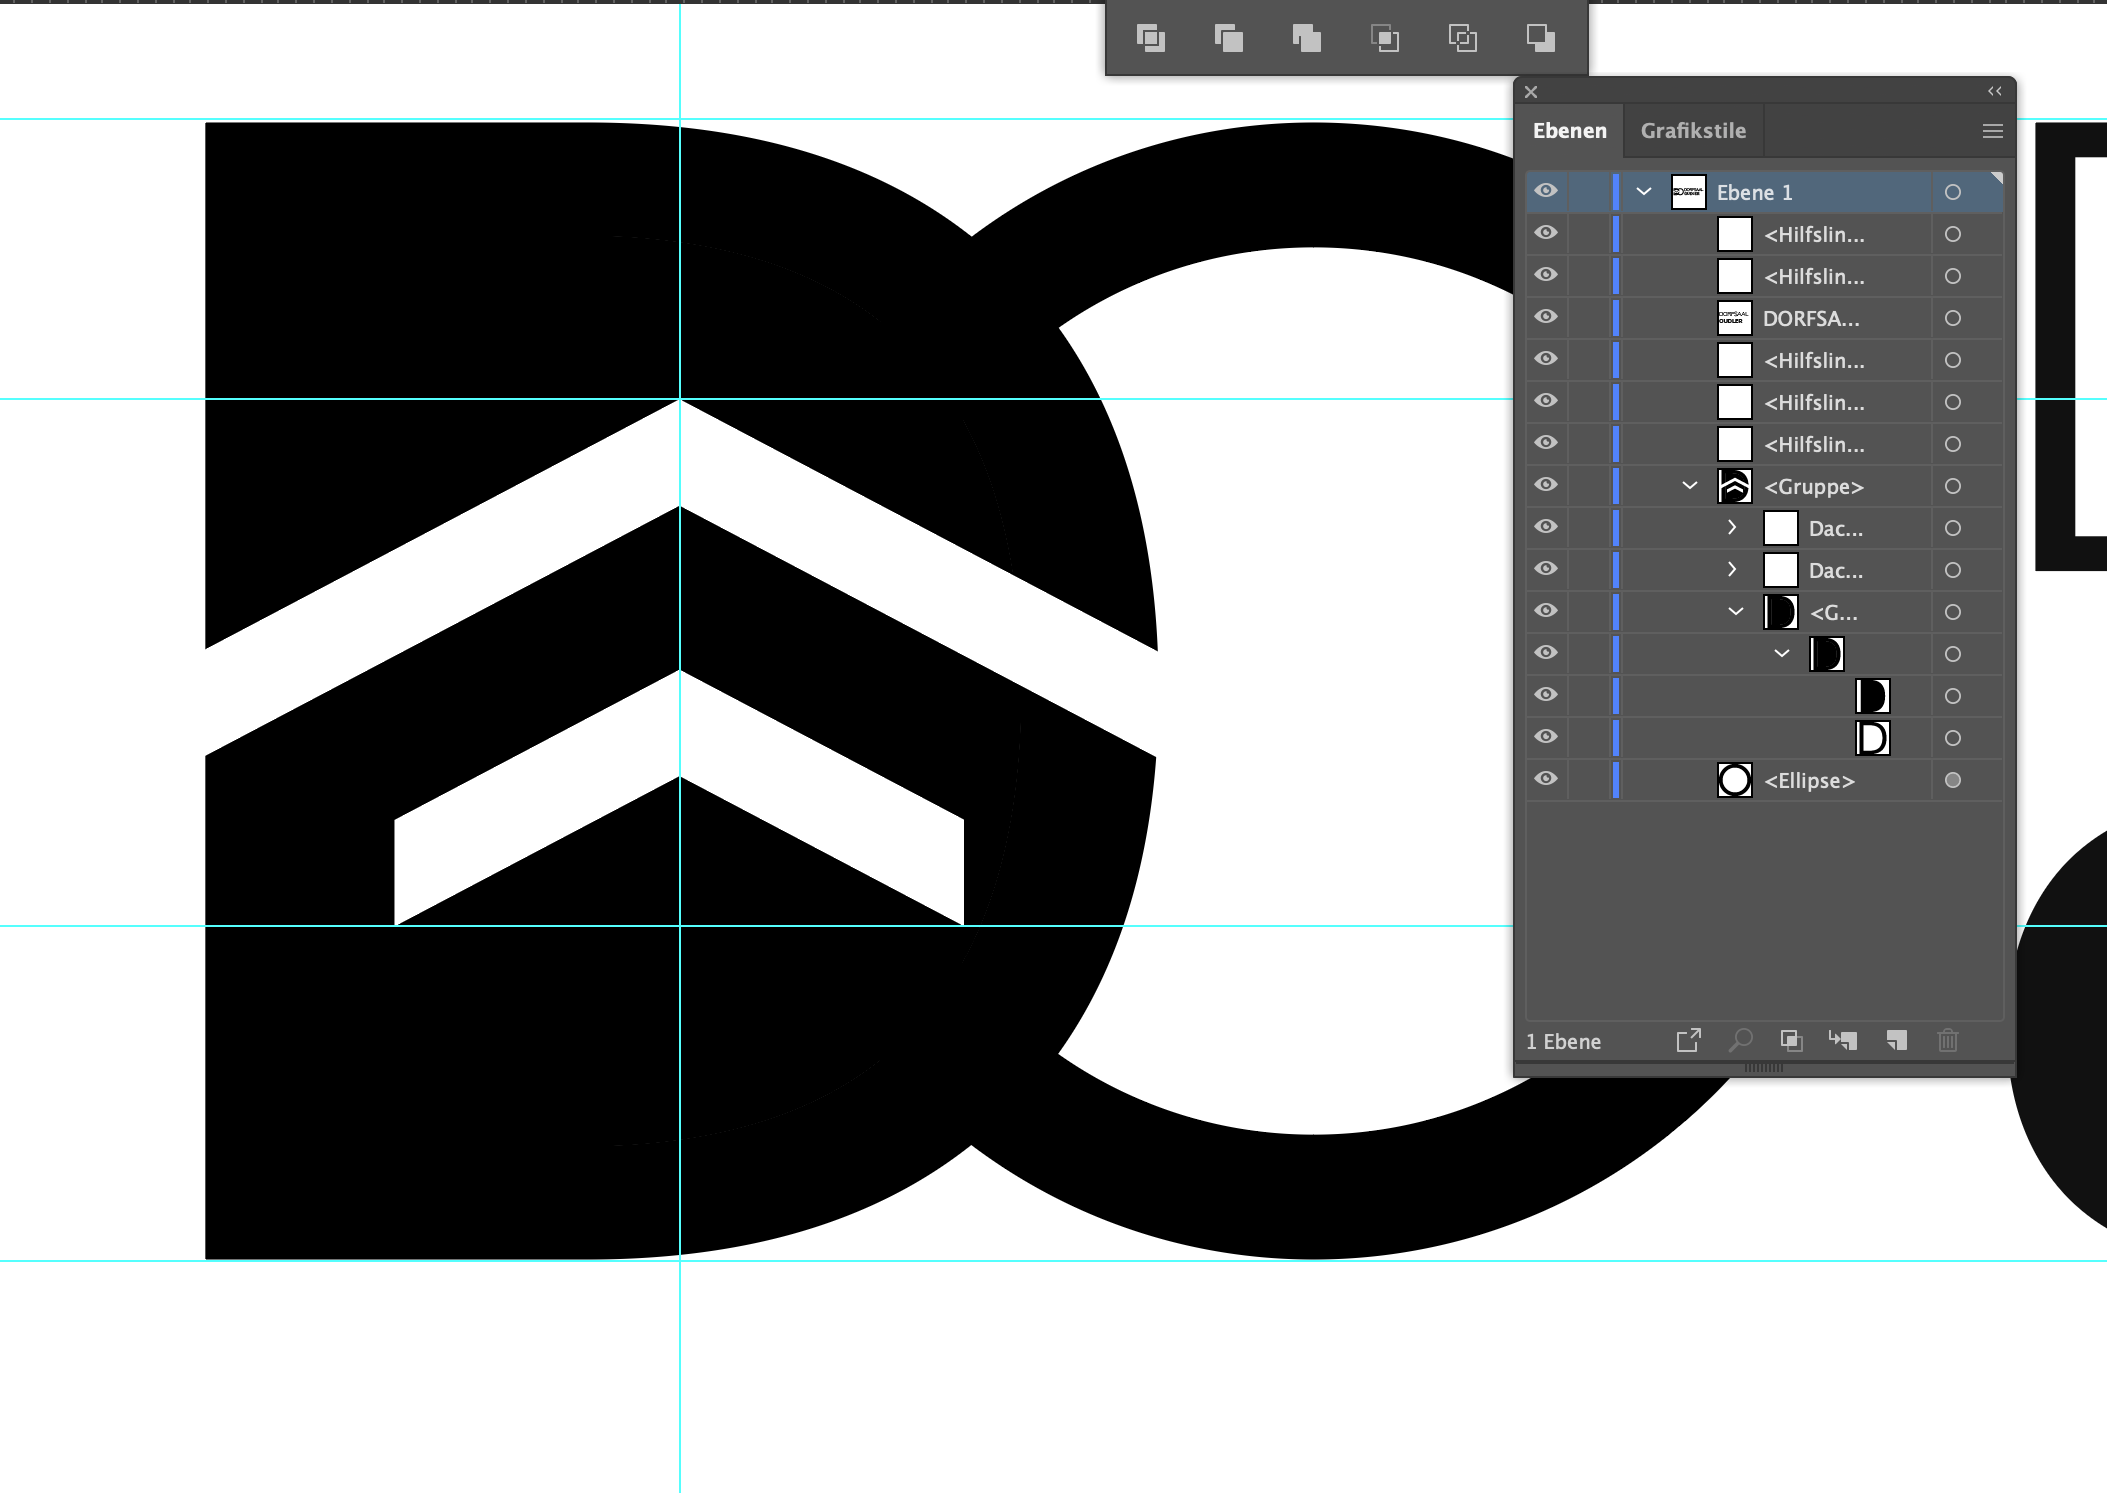Click the Create New Sublayer icon
2107x1493 pixels.
[x=1843, y=1040]
